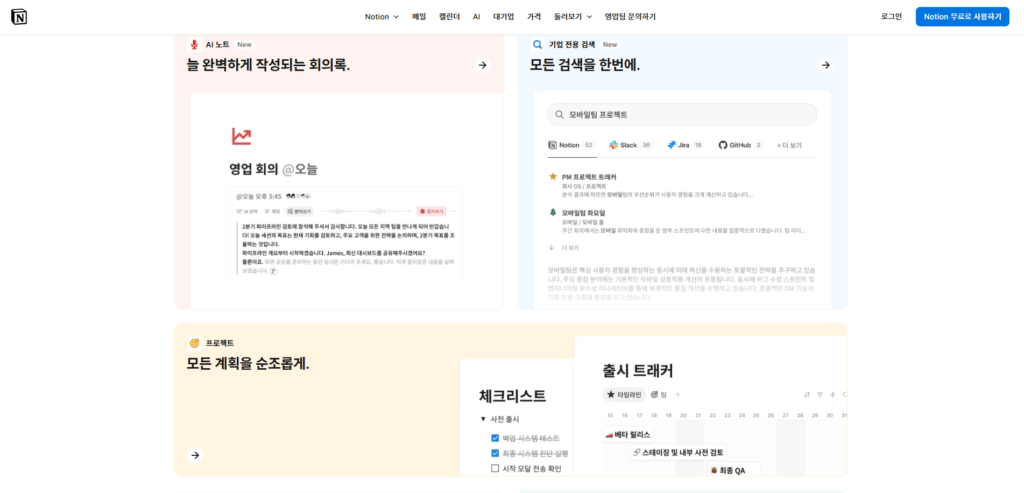
Task: Click the lightning automation icon in 출시 트래커
Action: (833, 394)
